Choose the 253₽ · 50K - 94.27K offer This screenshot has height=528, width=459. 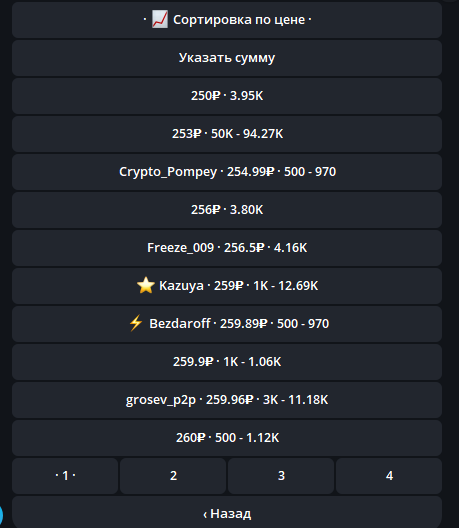[x=227, y=134]
